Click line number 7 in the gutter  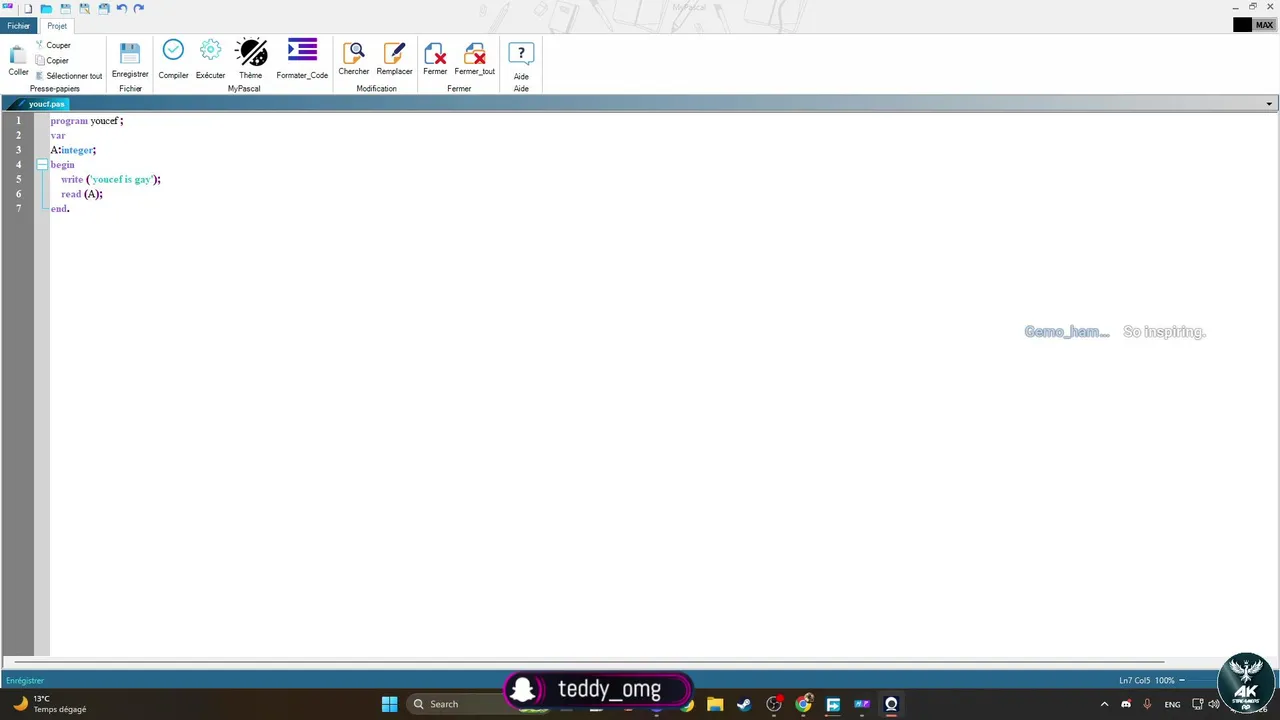coord(18,208)
